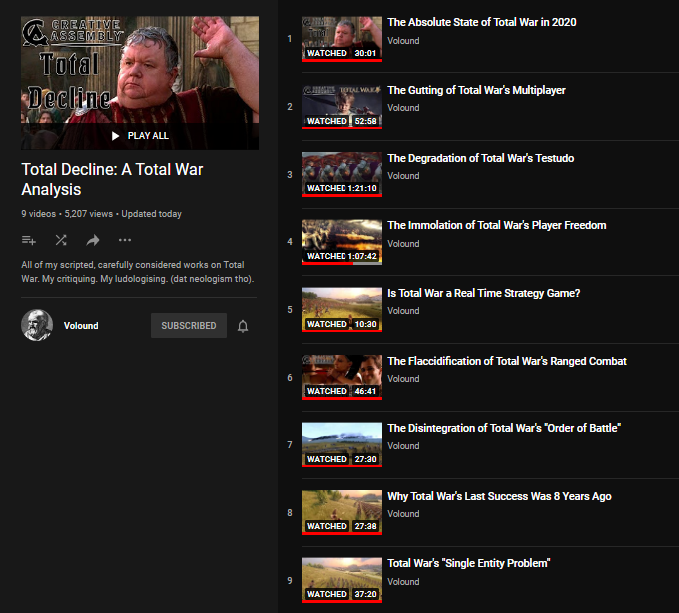Click Volound under 'Gutting of Total War's Multiplayer'
This screenshot has height=613, width=679.
(403, 108)
